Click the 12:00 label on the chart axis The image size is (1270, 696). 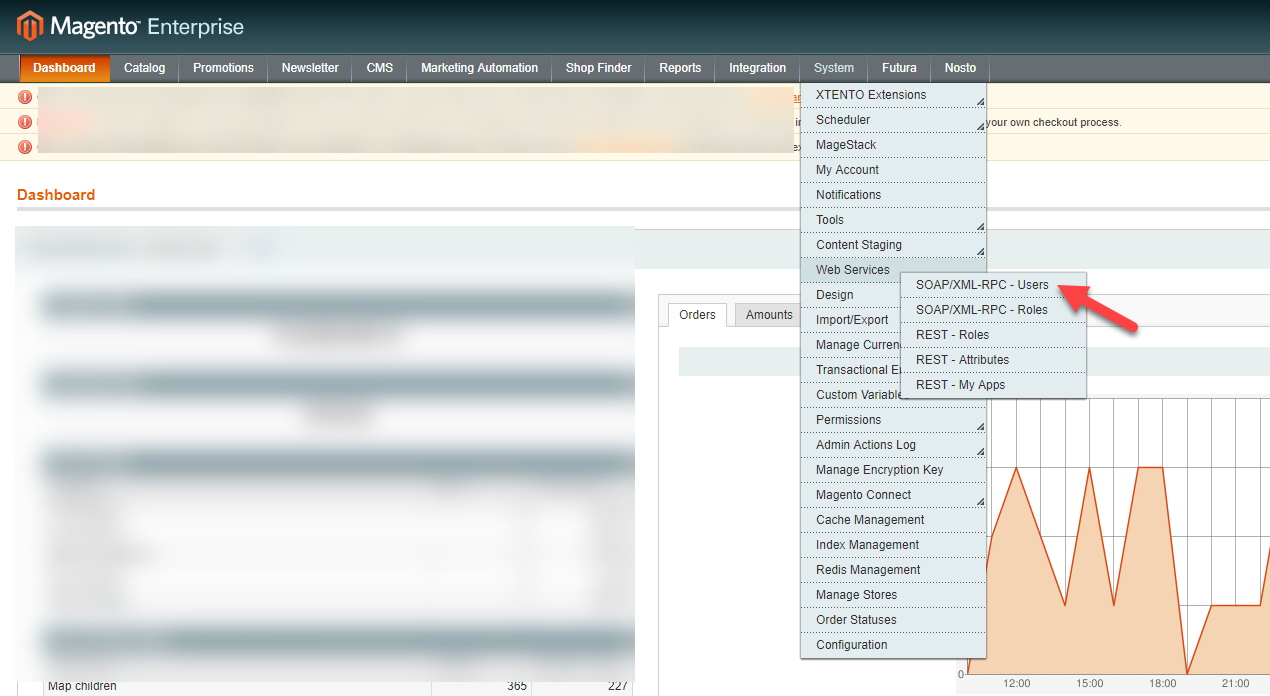point(1017,684)
